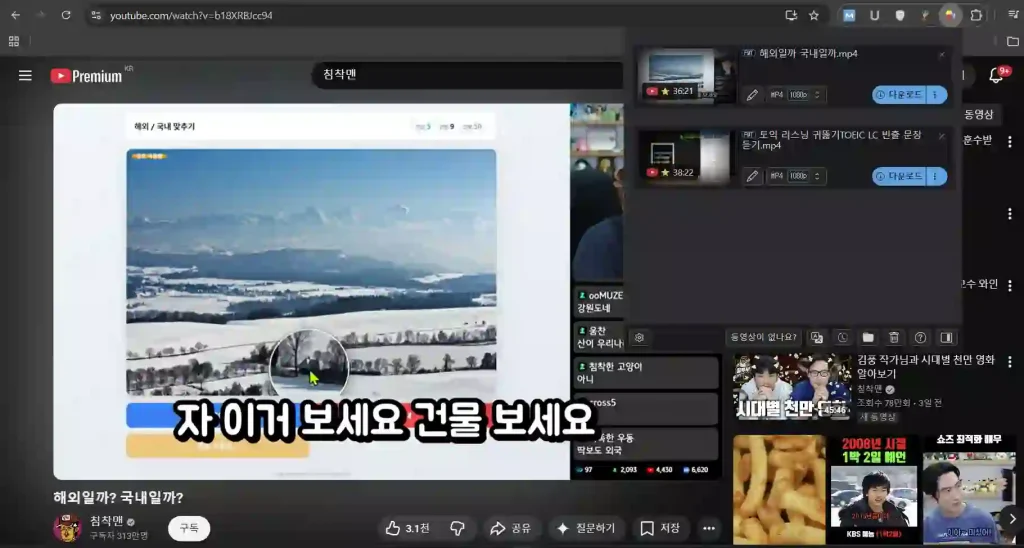Open YouTube notifications bell
Viewport: 1024px width, 548px height.
point(996,75)
